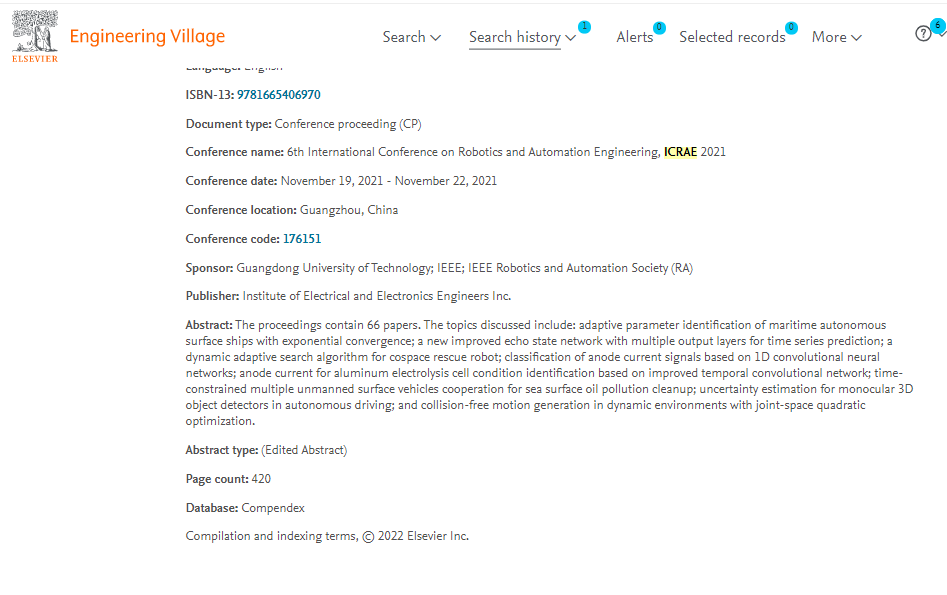
Task: Open the Alerts menu item
Action: pos(634,37)
